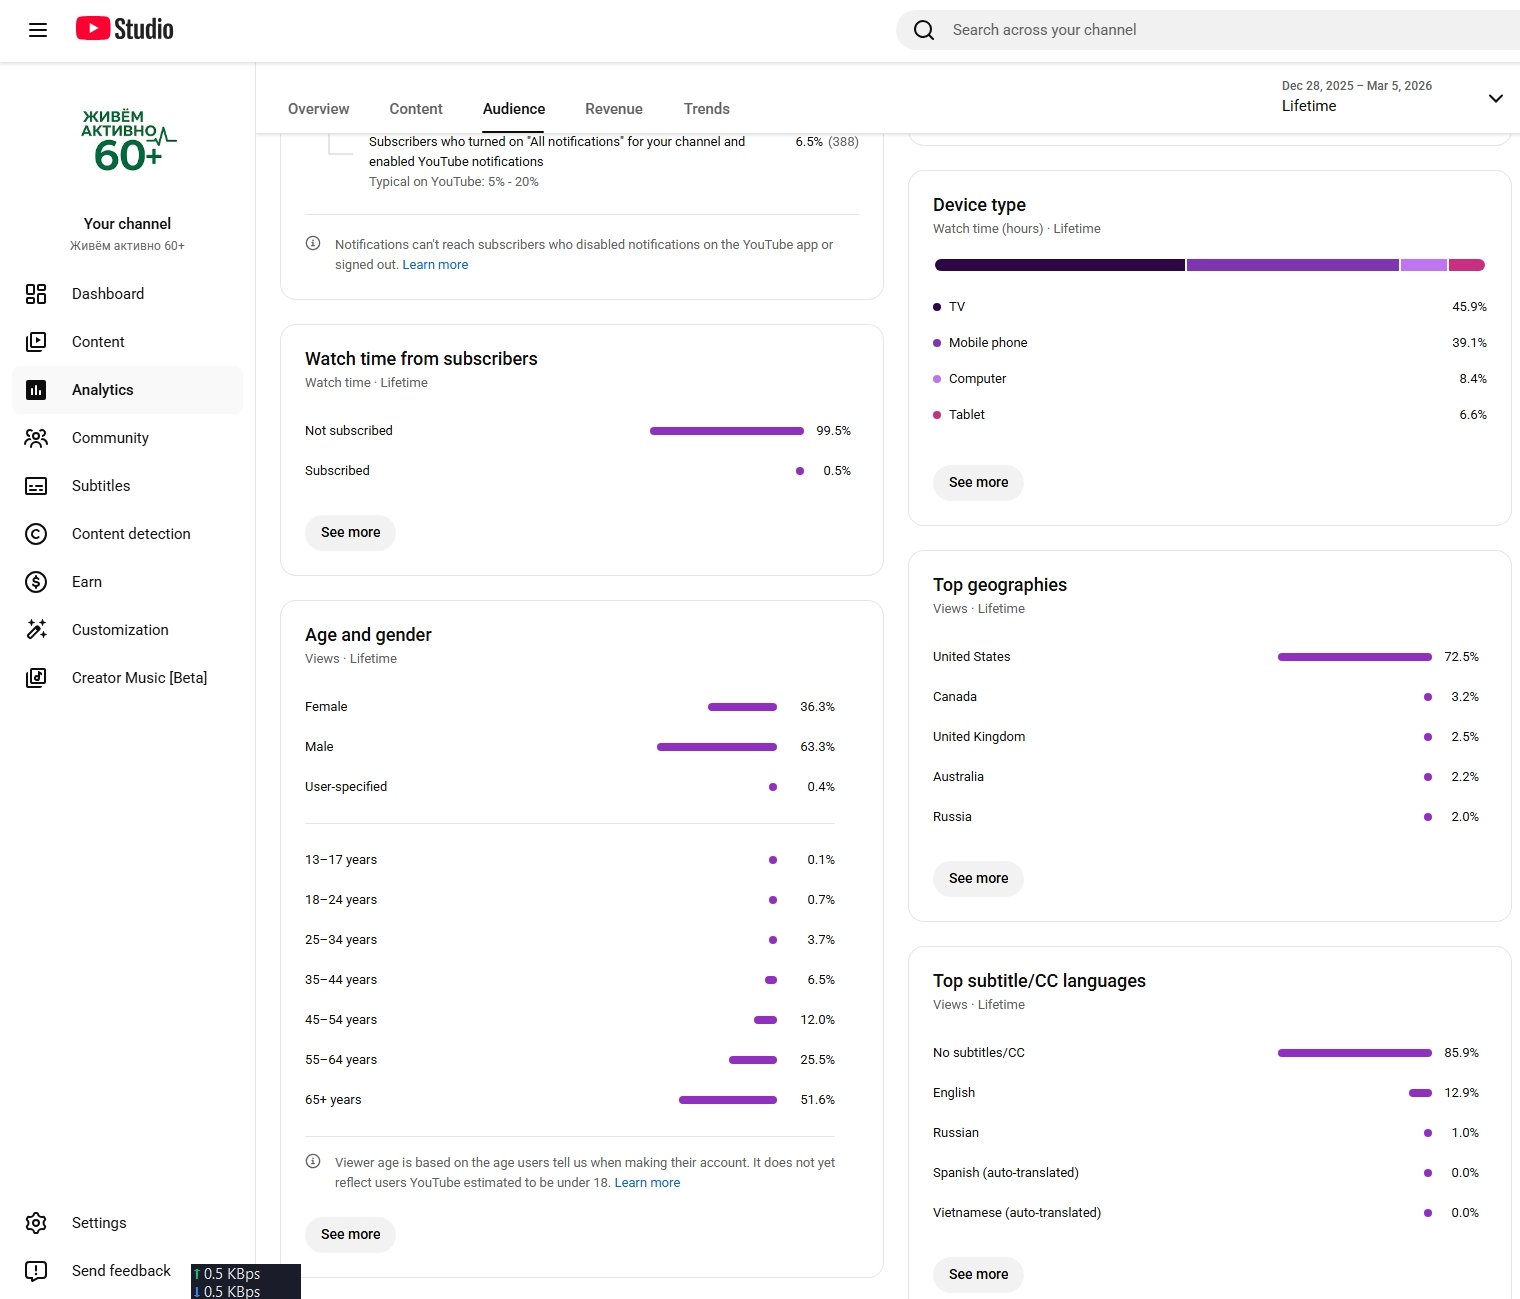
Task: Click the Send feedback icon
Action: click(36, 1271)
